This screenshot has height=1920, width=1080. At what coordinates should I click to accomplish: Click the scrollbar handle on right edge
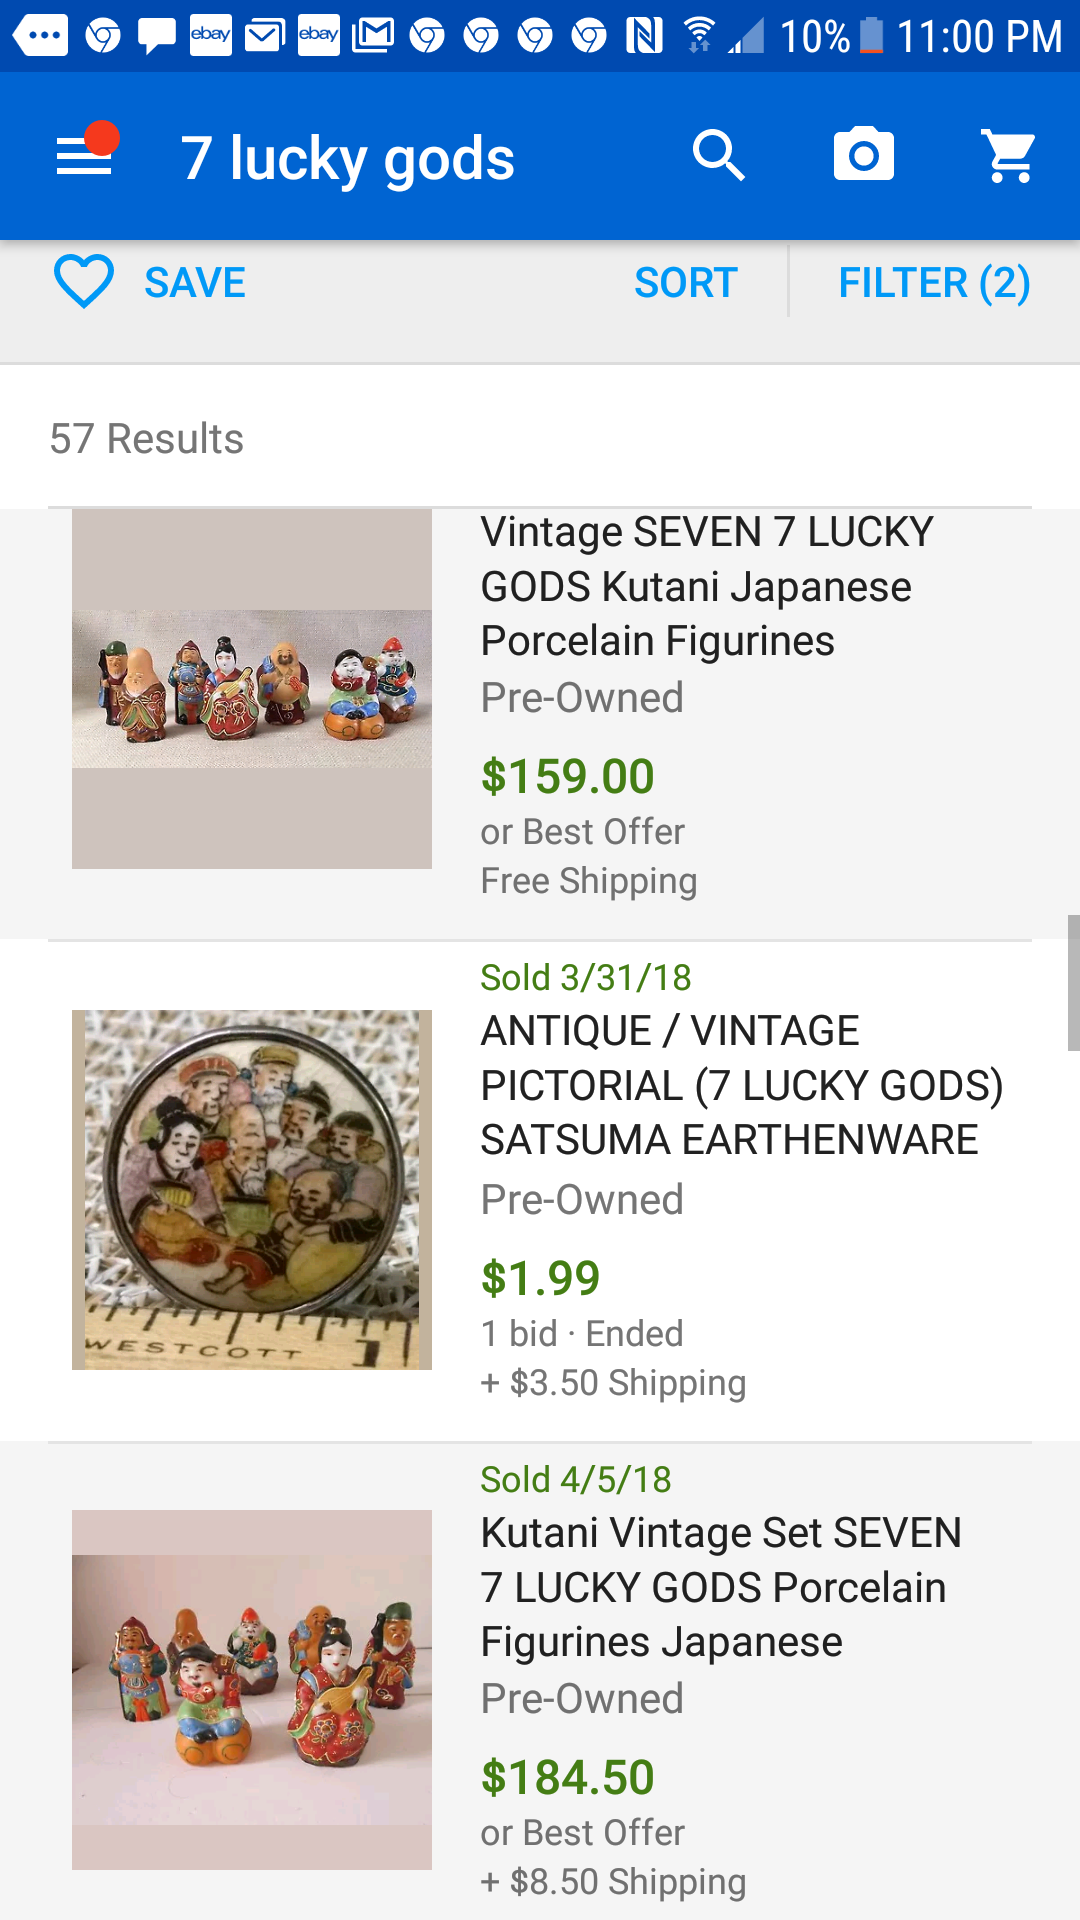(1073, 982)
